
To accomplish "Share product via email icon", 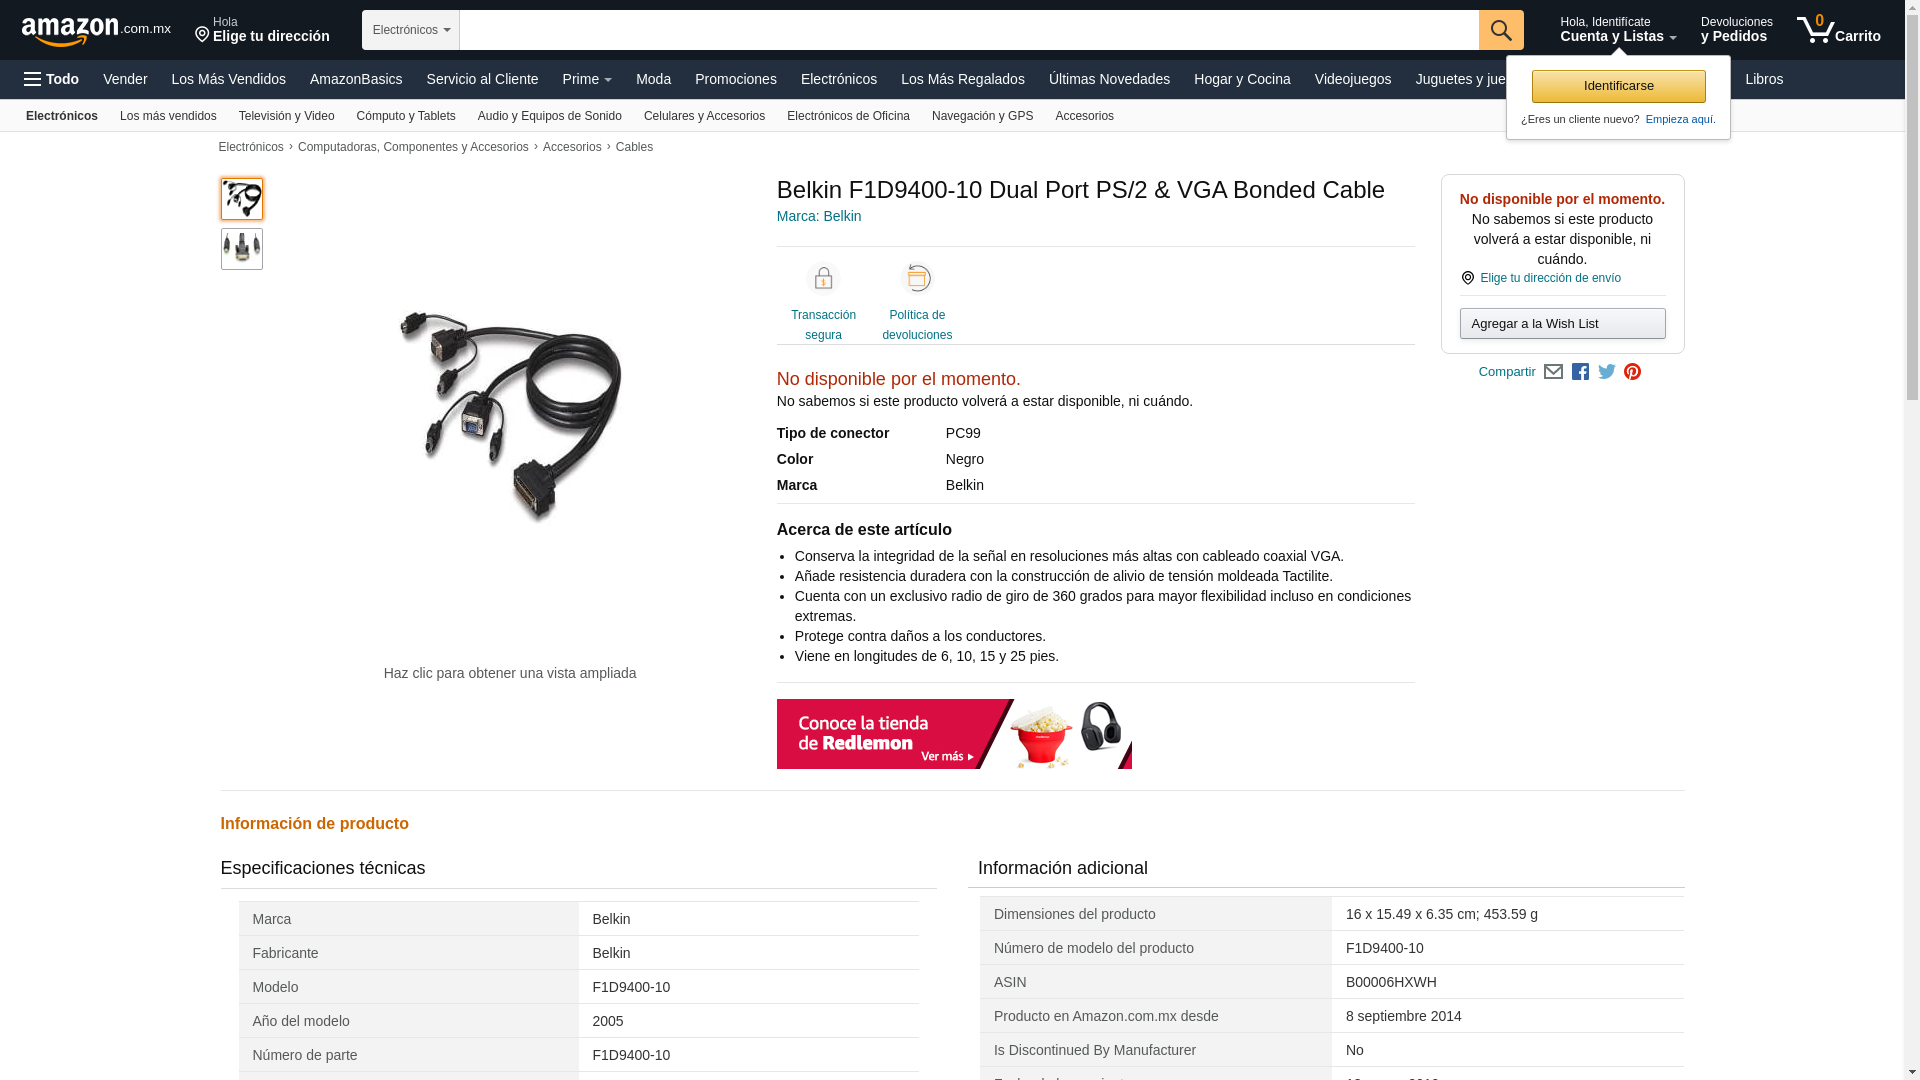I will click(1553, 372).
